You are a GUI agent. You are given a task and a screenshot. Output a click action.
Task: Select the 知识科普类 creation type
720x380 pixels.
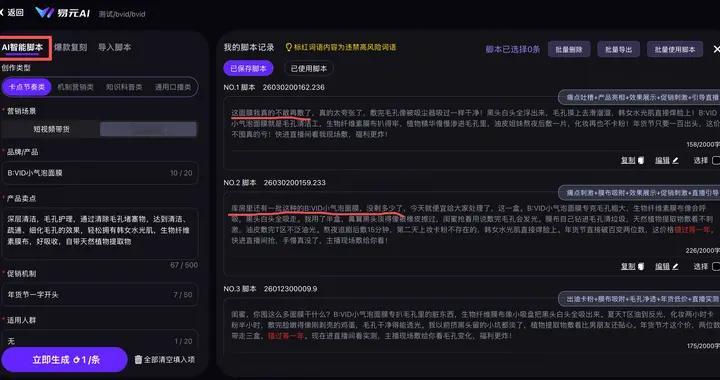click(124, 87)
